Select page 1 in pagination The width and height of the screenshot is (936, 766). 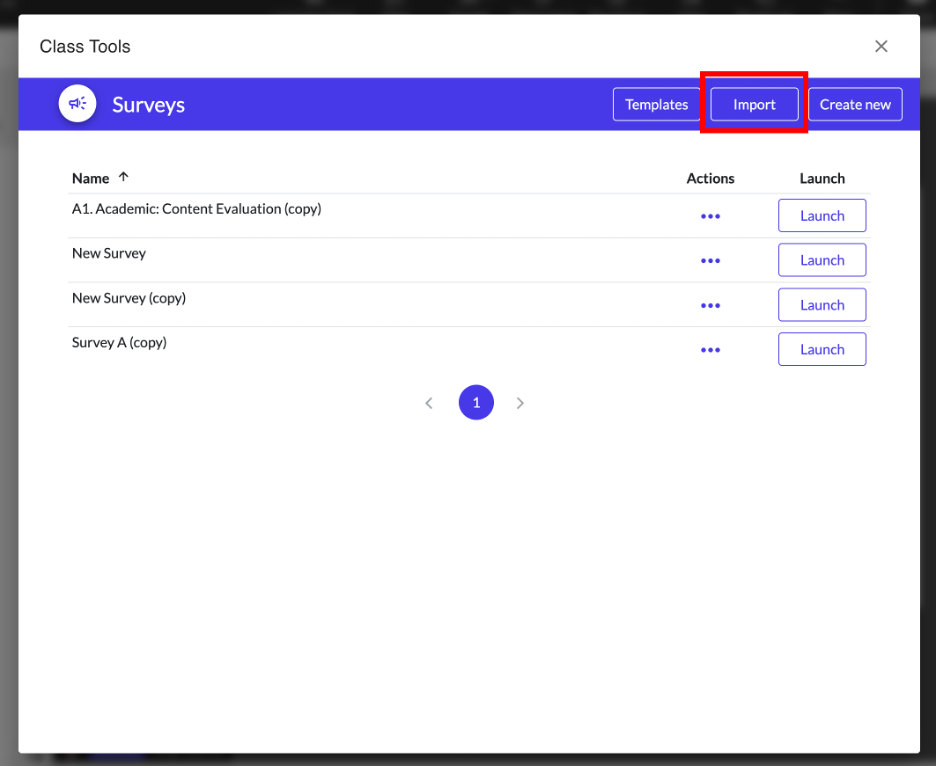pyautogui.click(x=476, y=403)
